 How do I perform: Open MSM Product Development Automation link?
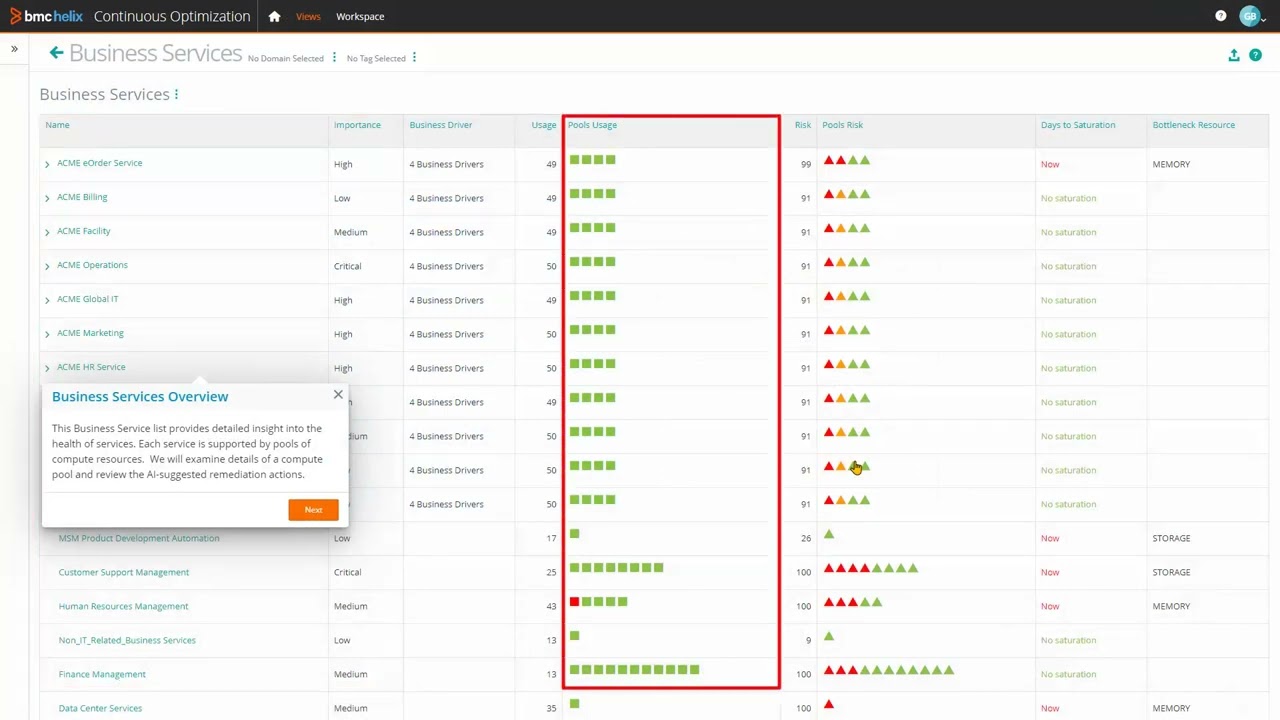139,538
